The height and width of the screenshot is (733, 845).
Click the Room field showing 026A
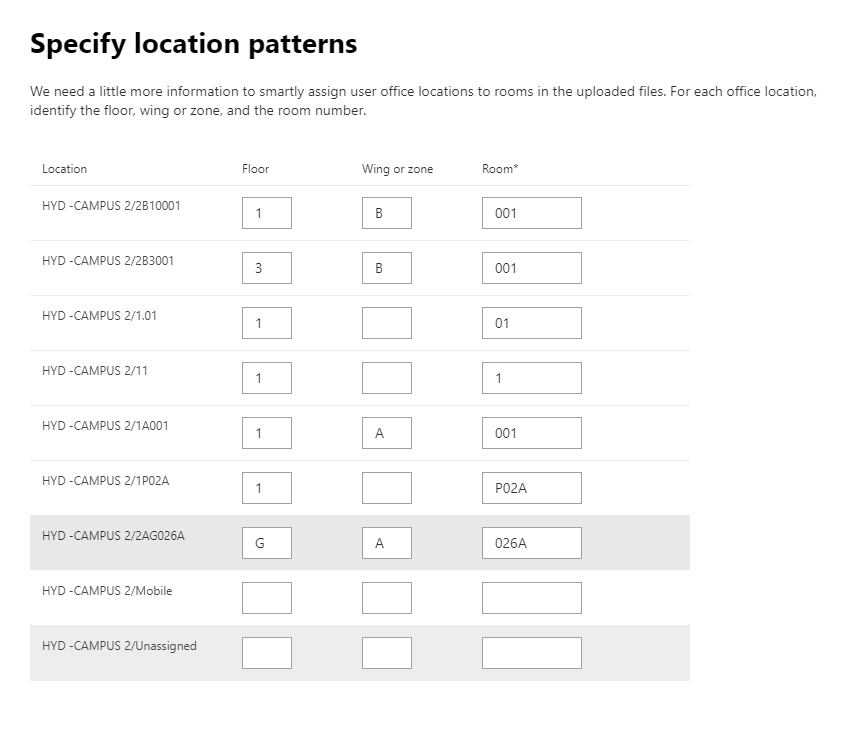click(x=531, y=542)
